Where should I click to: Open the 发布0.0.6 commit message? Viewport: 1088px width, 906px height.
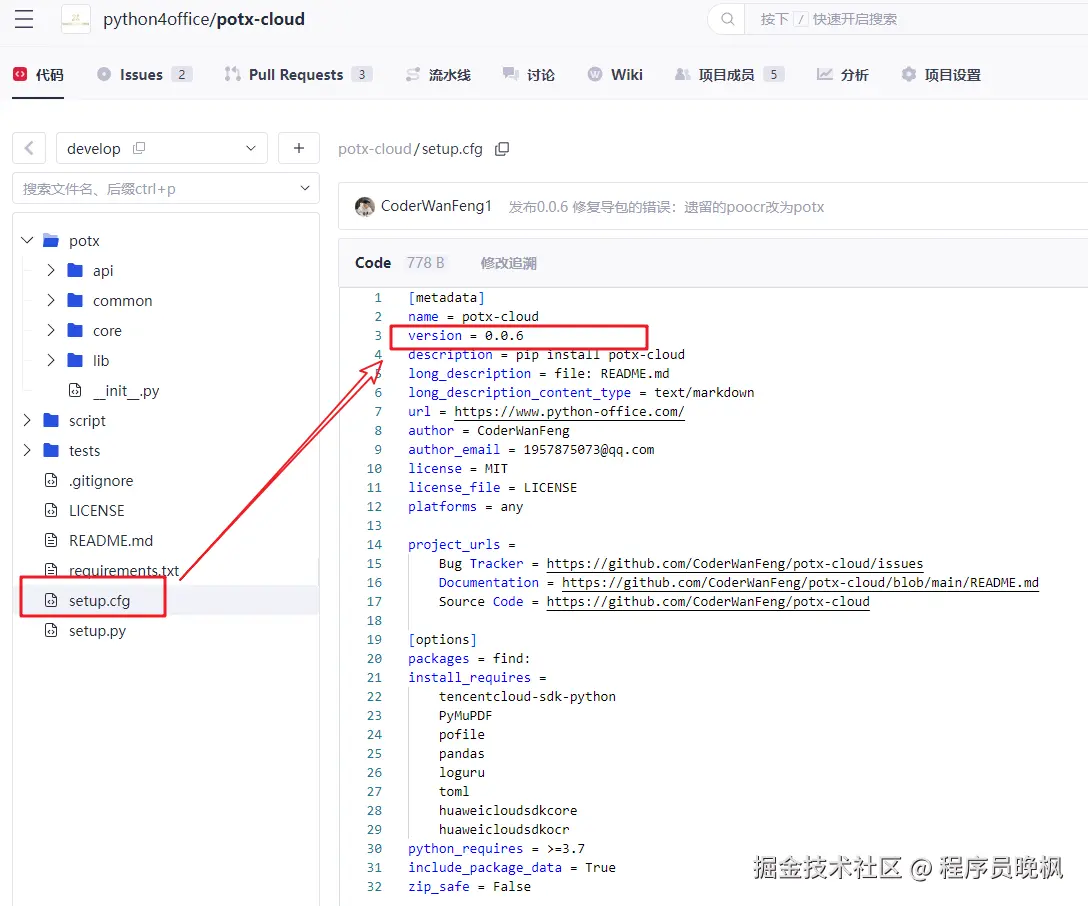(666, 207)
